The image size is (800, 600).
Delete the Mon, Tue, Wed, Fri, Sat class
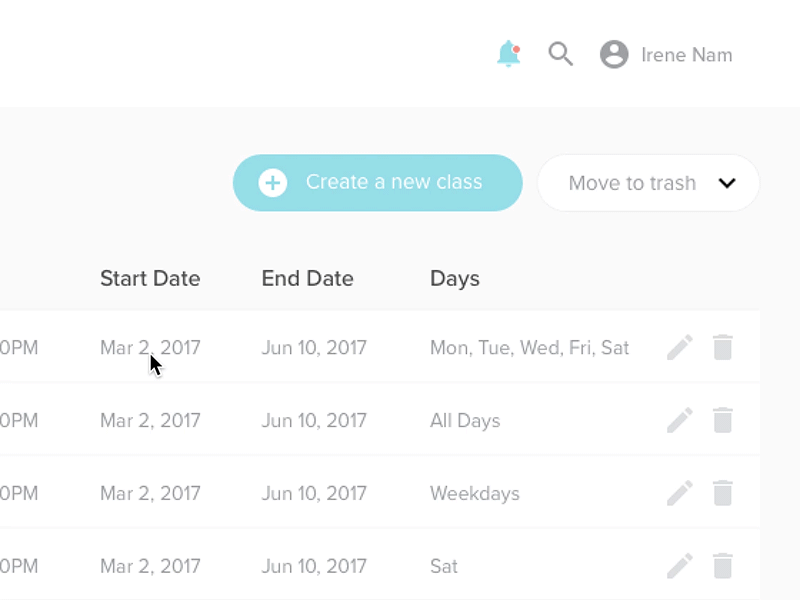(x=723, y=348)
